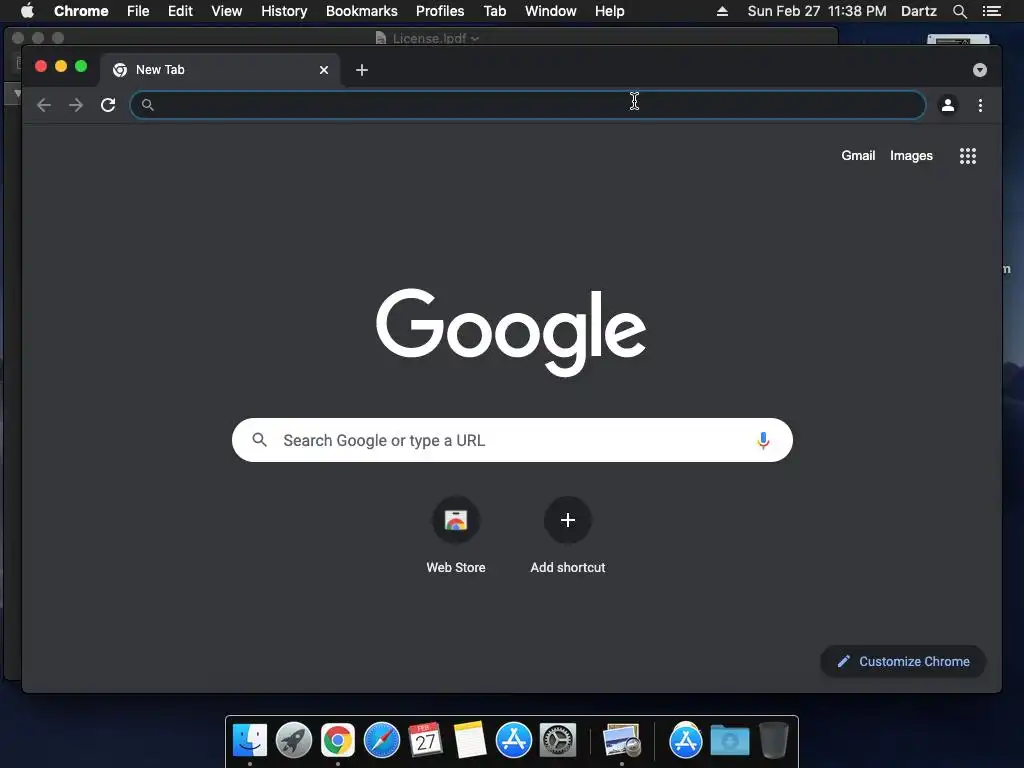Open the Help menu
Image resolution: width=1024 pixels, height=768 pixels.
(x=609, y=11)
